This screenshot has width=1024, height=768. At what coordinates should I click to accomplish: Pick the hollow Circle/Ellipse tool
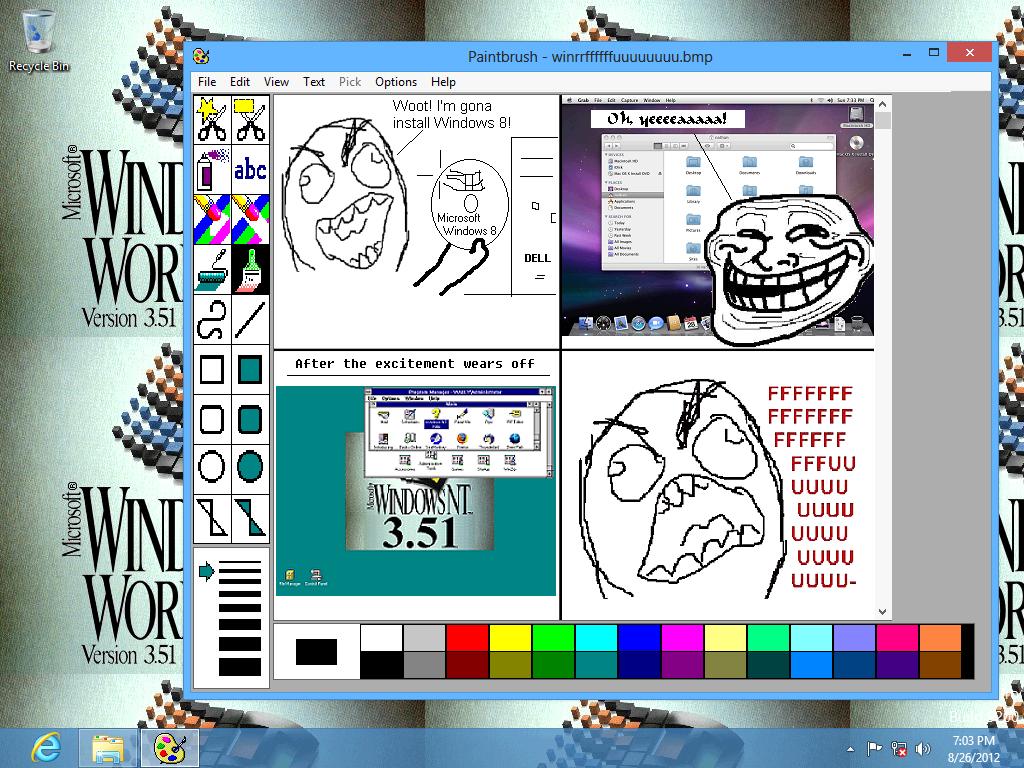212,466
